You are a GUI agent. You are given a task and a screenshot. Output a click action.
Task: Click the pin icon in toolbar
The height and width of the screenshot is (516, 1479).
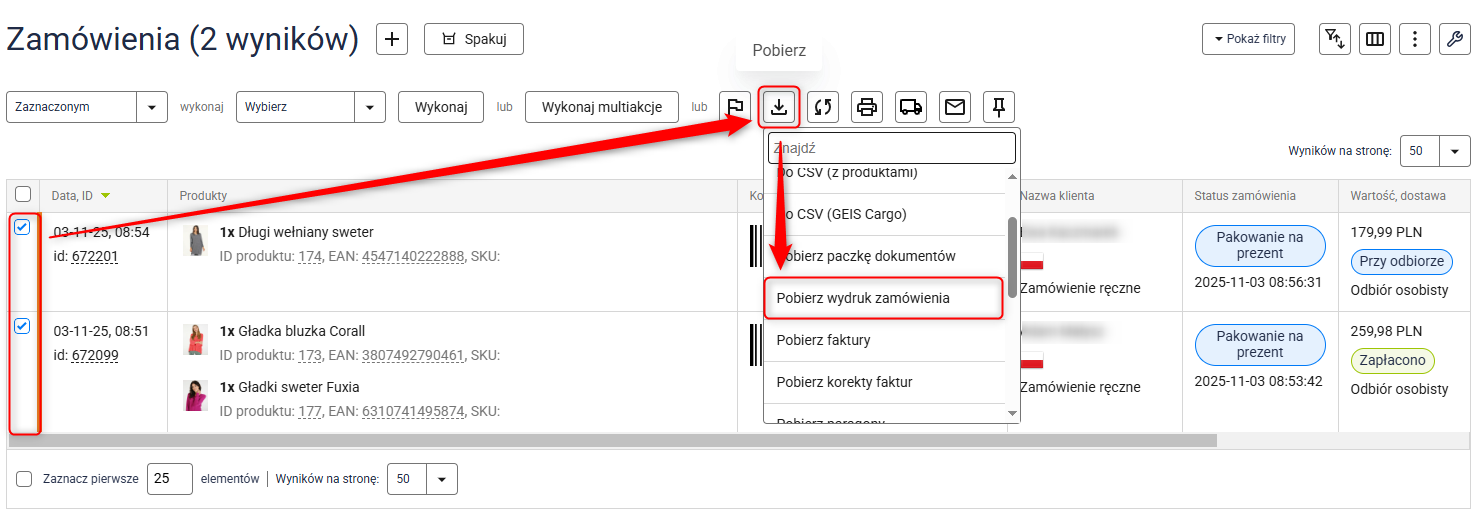(x=999, y=107)
